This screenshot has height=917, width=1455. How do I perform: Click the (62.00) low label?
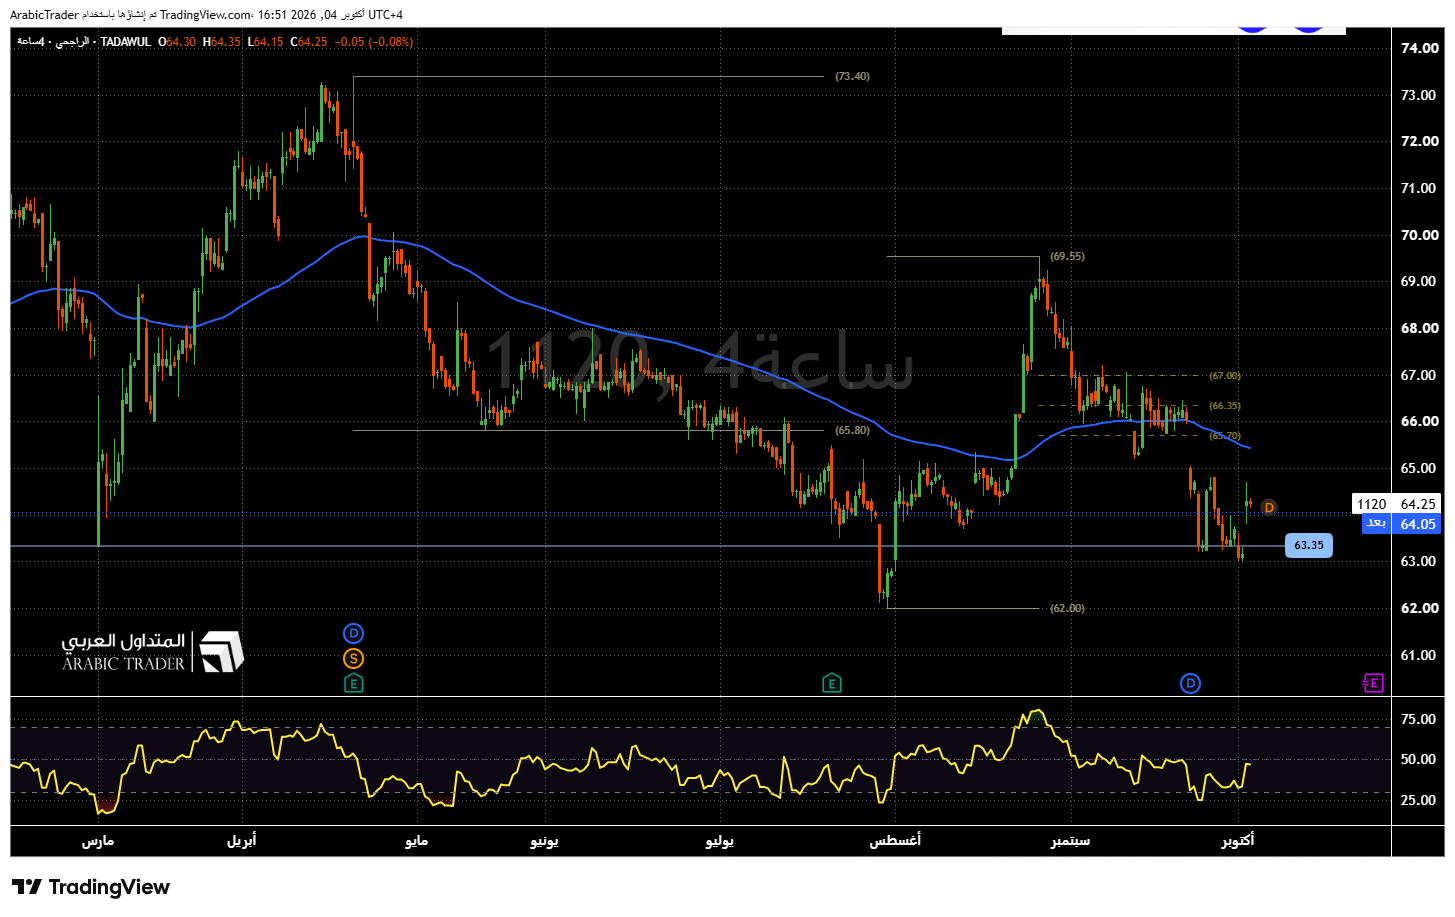pos(1067,608)
